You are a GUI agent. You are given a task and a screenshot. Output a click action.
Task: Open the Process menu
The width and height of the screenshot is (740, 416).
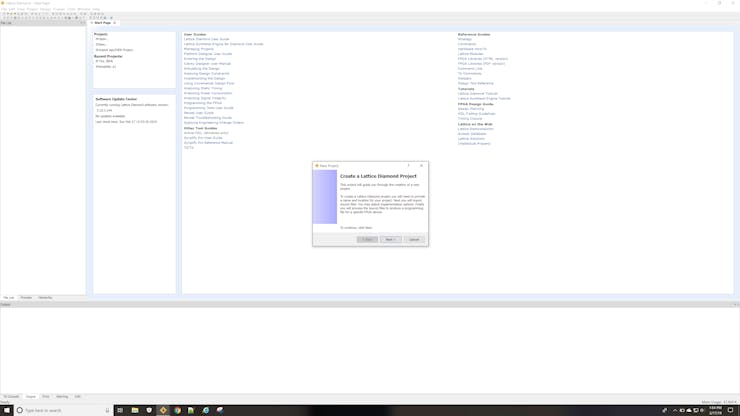(59, 9)
